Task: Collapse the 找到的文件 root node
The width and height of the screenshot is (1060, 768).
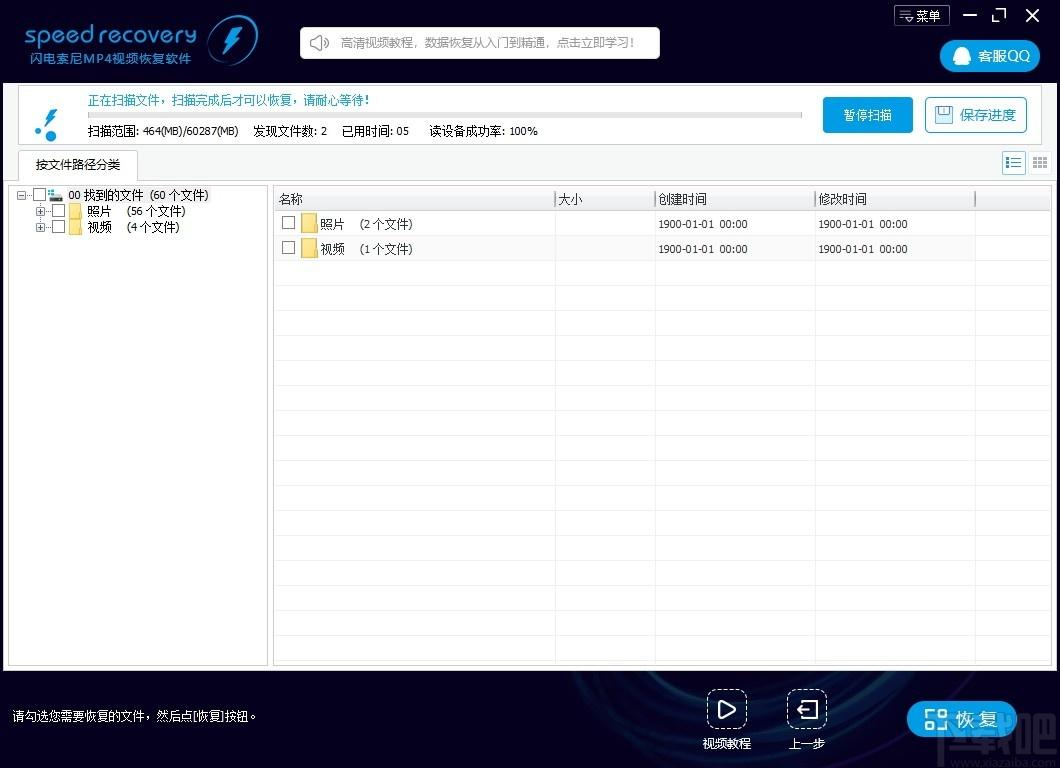Action: (x=21, y=195)
